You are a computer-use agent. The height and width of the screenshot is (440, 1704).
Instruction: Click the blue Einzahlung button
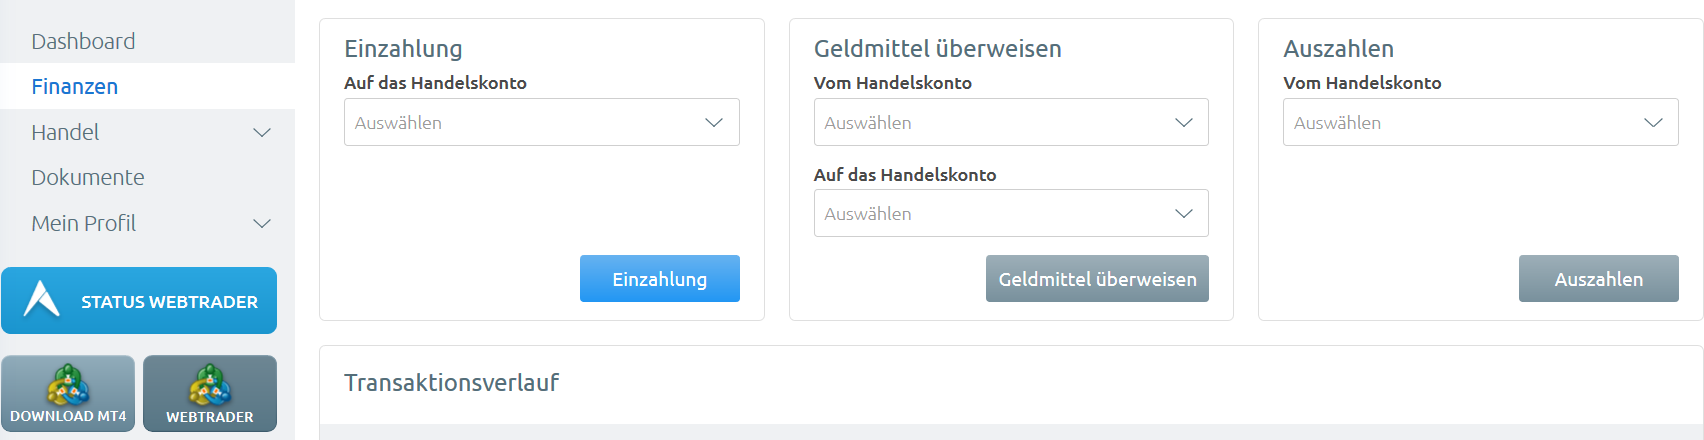click(660, 278)
